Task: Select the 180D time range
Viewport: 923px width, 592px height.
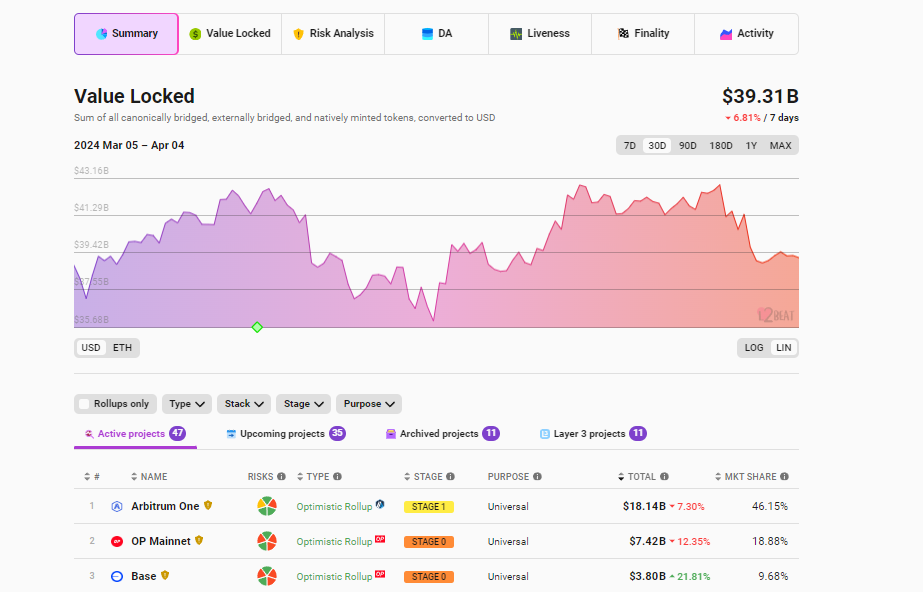Action: pos(721,145)
